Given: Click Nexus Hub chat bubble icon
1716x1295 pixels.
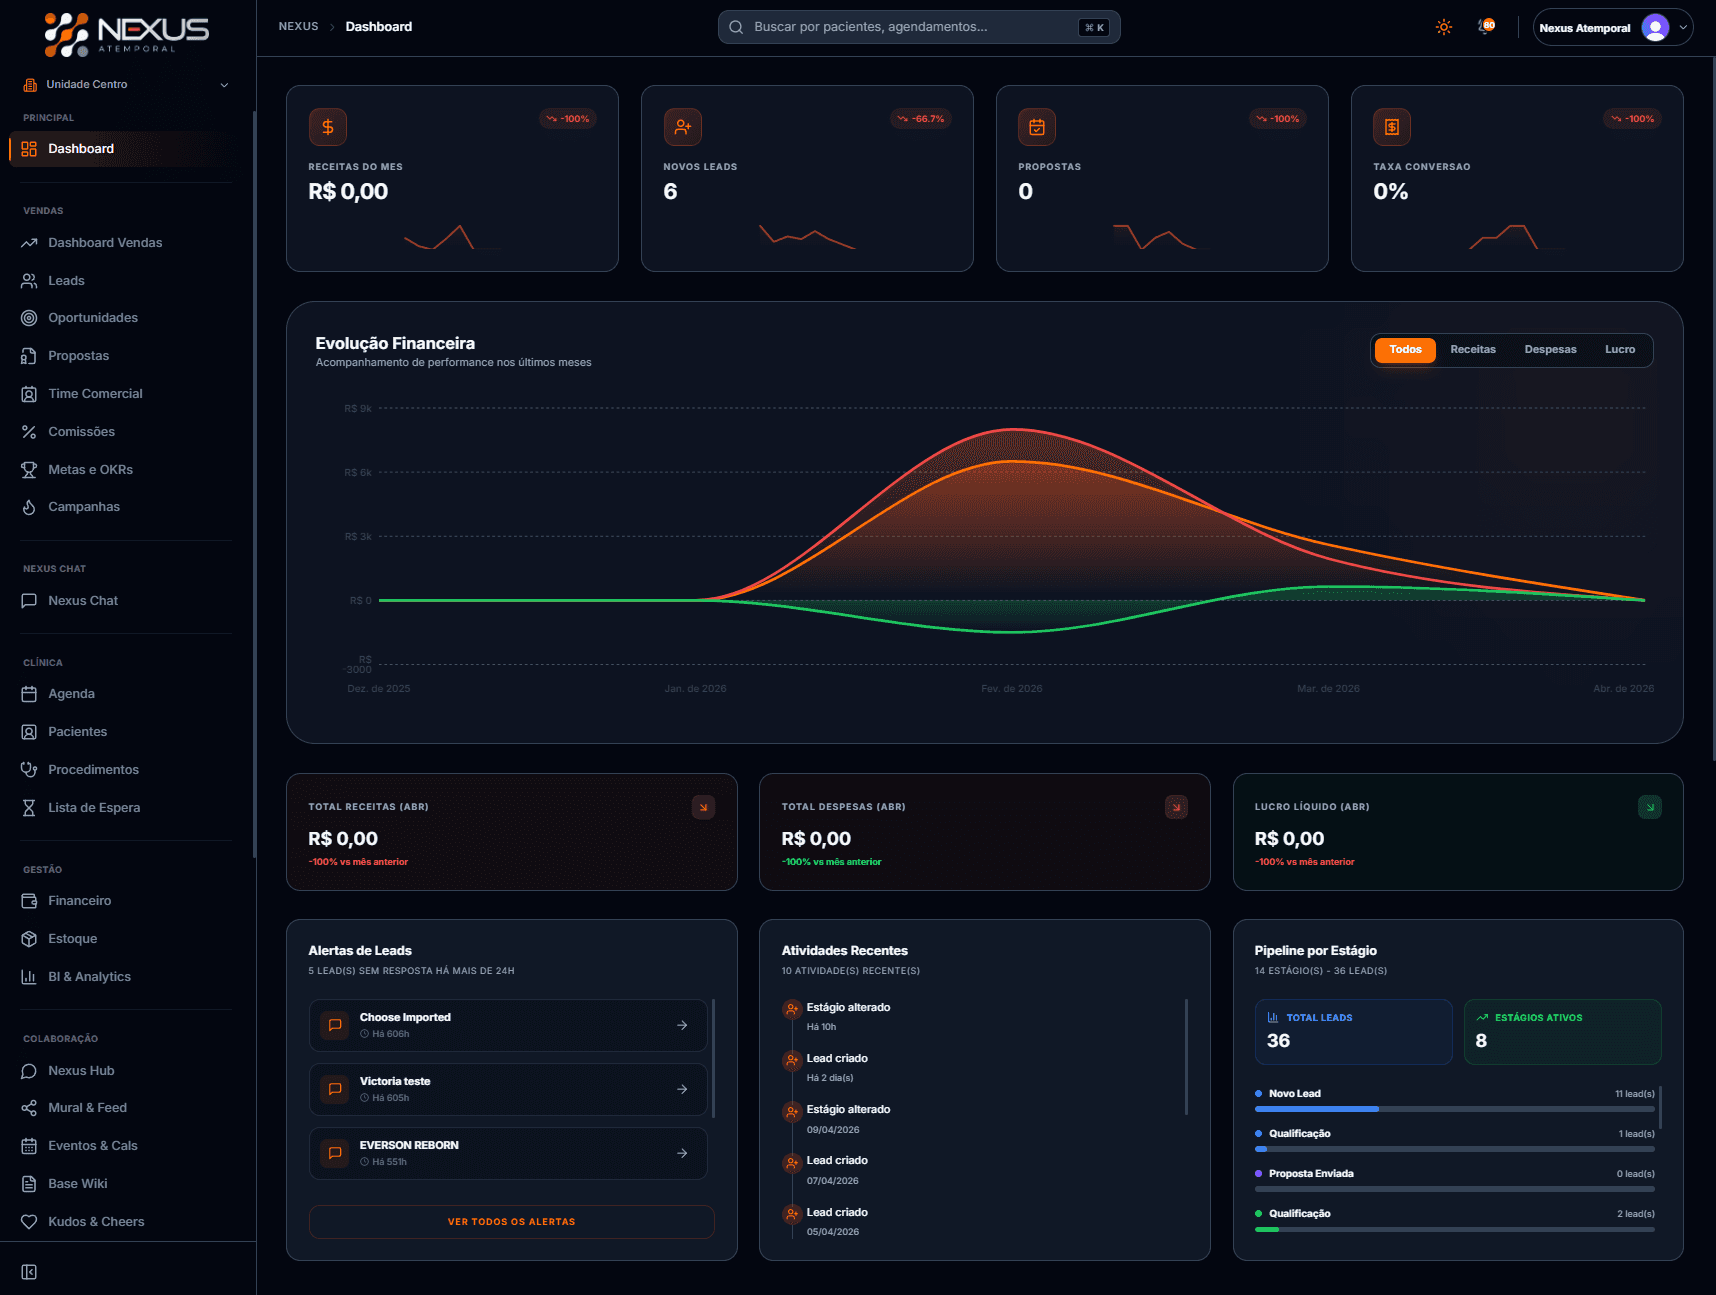Looking at the screenshot, I should tap(29, 1071).
